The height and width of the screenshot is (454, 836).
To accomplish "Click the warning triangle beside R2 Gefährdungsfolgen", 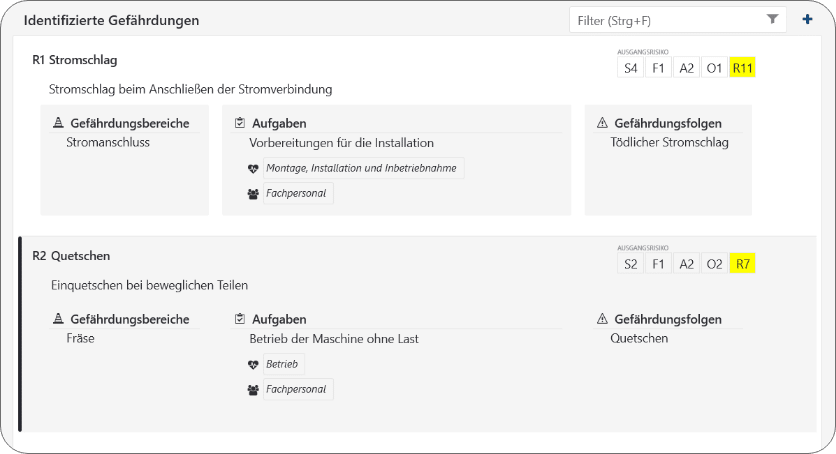I will (602, 319).
